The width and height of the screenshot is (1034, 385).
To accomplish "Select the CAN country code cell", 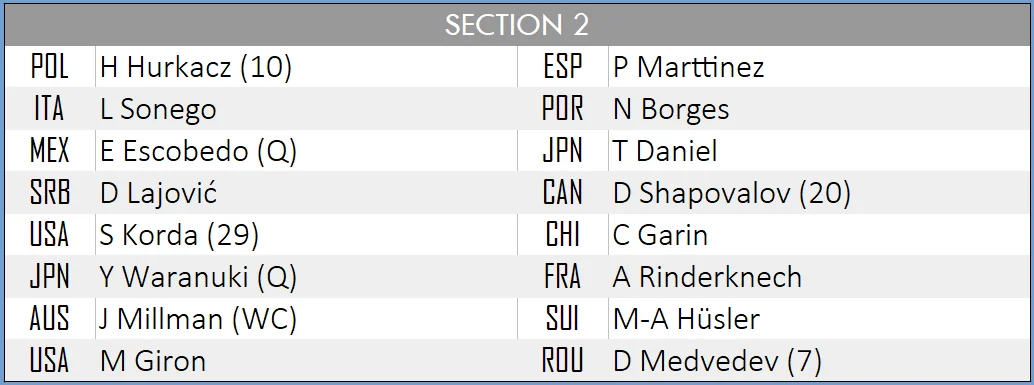I will [563, 193].
